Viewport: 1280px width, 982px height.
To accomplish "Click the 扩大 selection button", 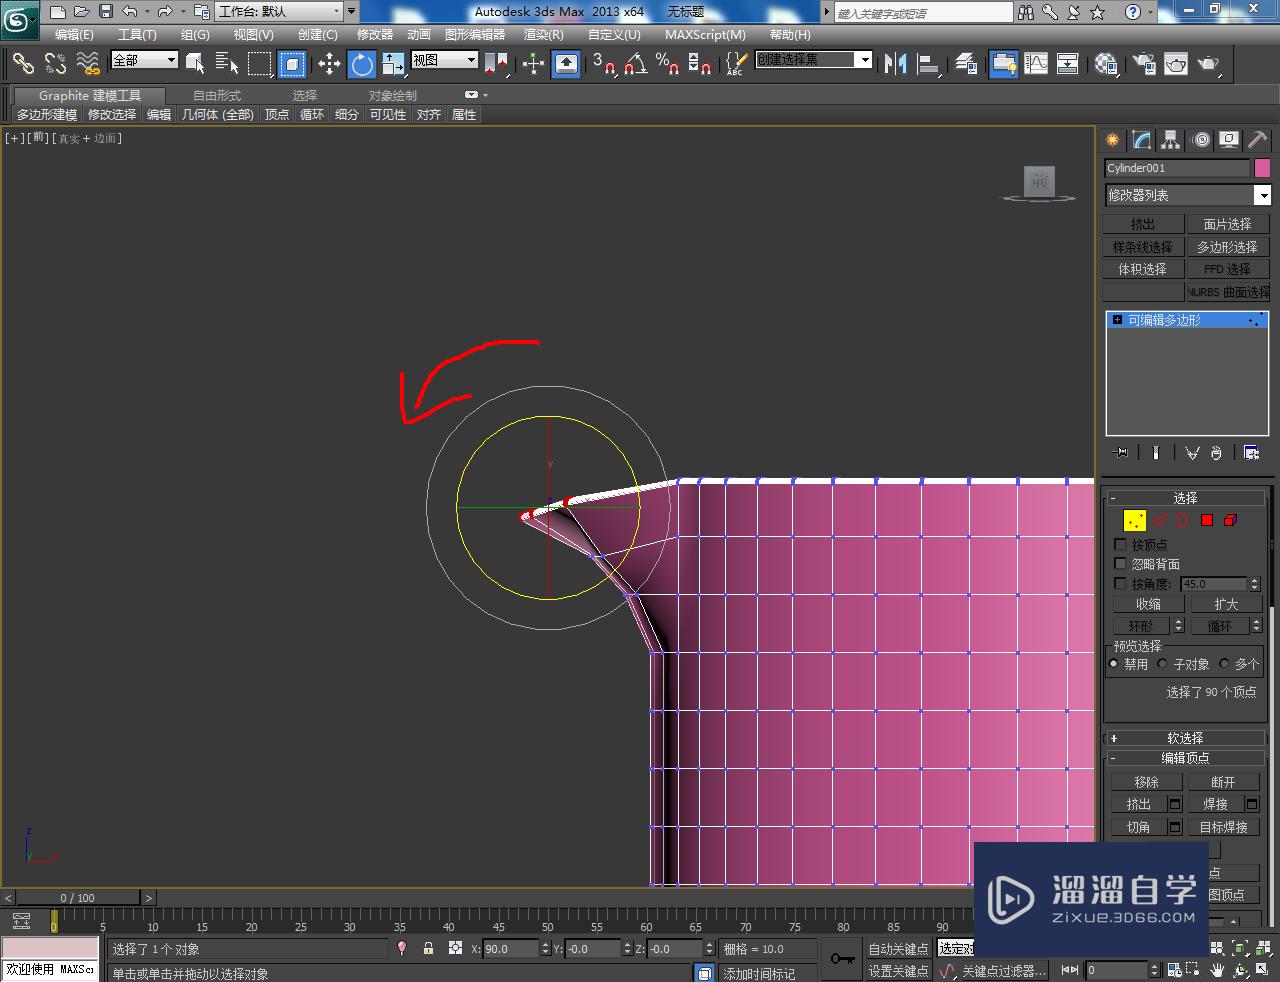I will 1226,604.
